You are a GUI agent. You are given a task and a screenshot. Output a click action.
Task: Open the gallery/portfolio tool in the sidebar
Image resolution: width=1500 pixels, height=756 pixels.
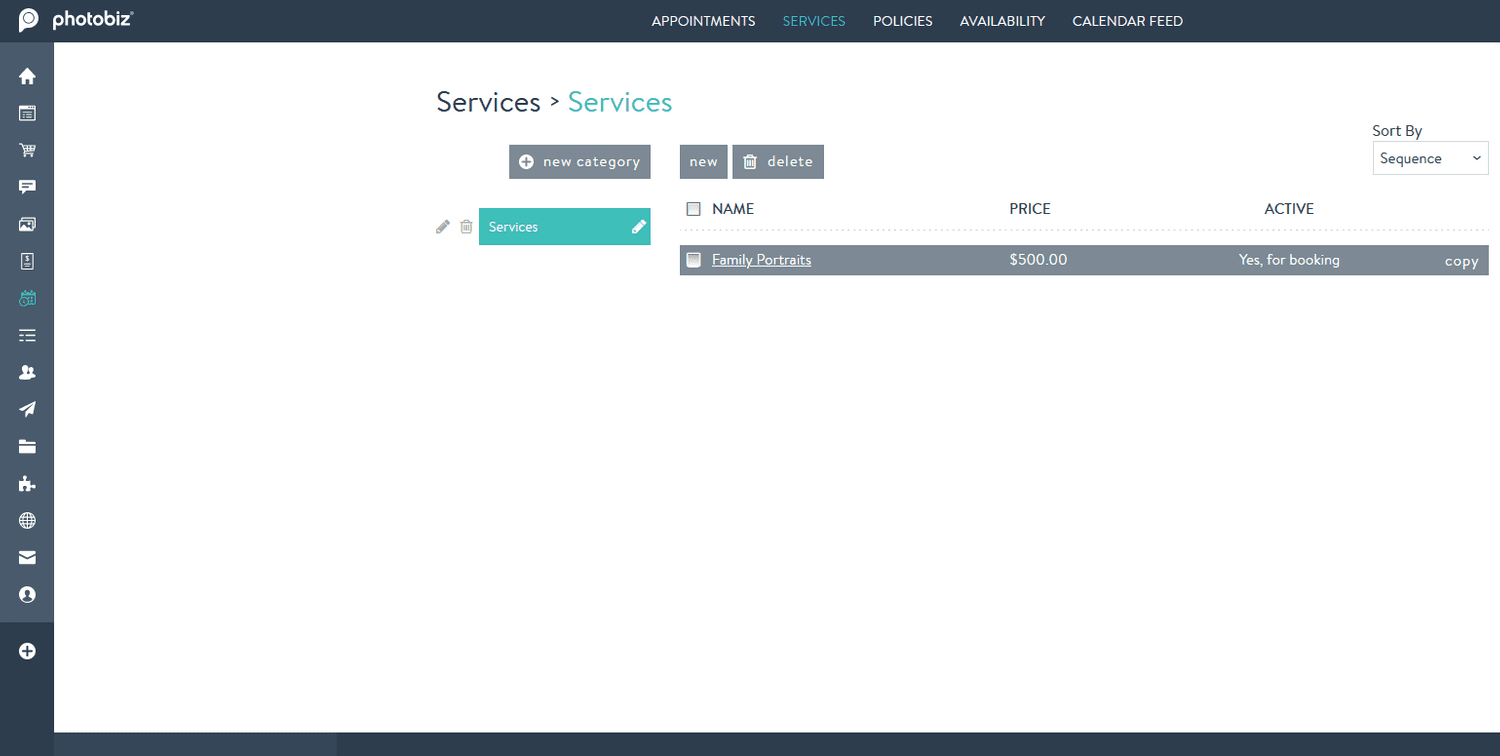(x=27, y=224)
